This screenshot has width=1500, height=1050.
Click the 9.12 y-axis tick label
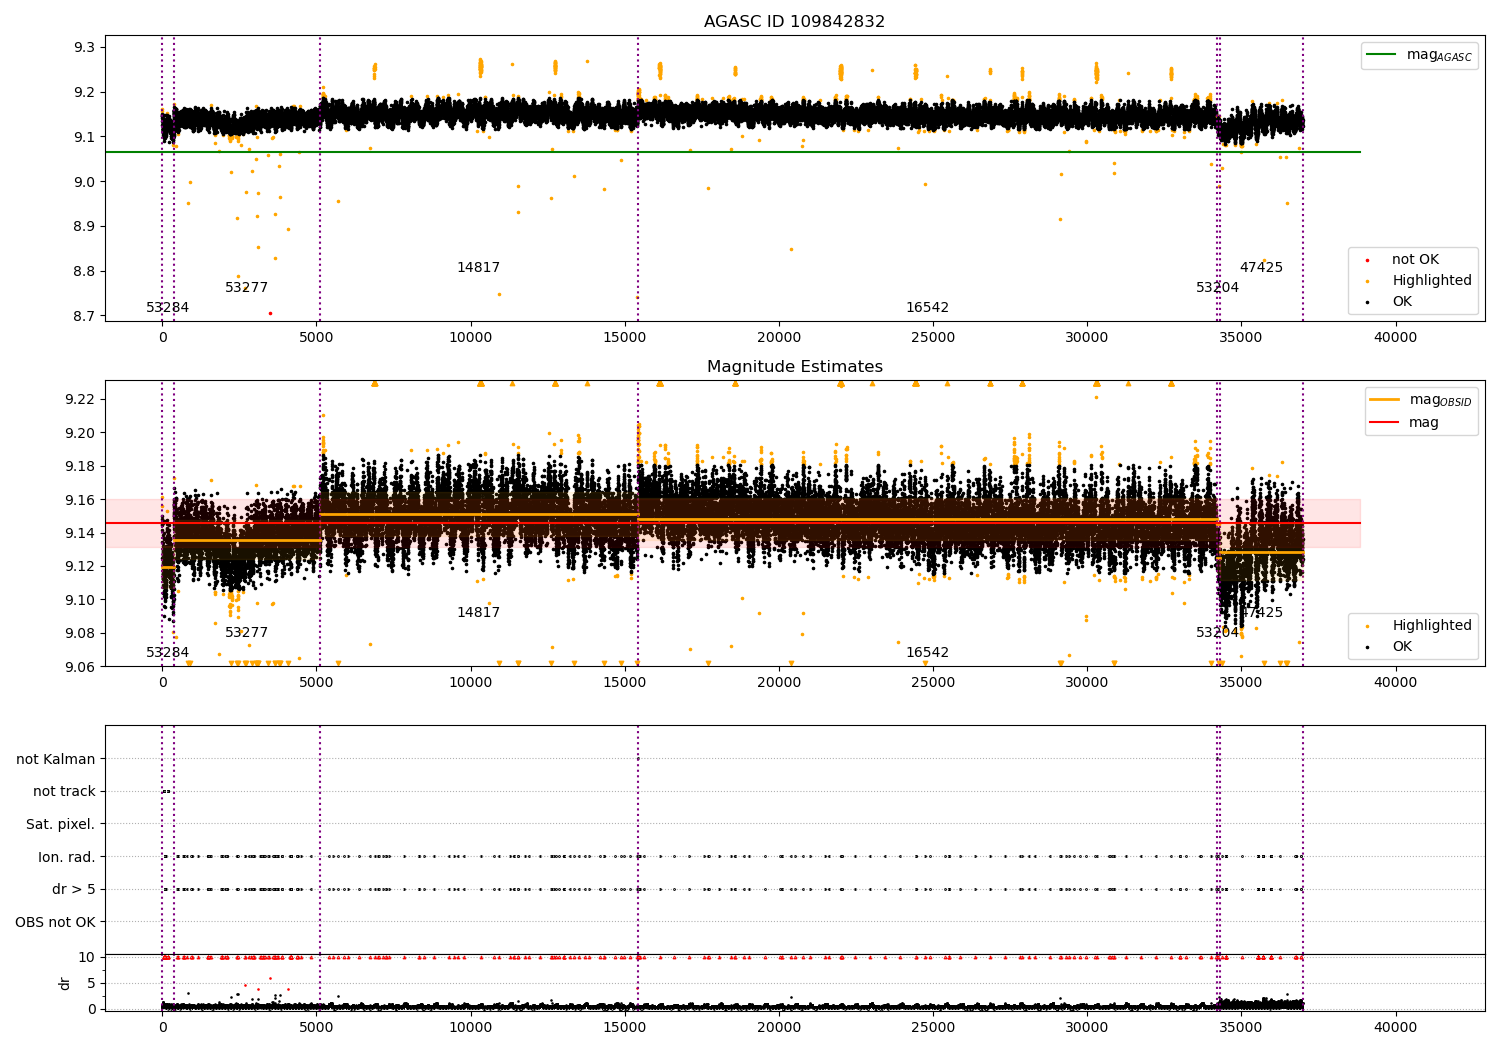click(81, 567)
